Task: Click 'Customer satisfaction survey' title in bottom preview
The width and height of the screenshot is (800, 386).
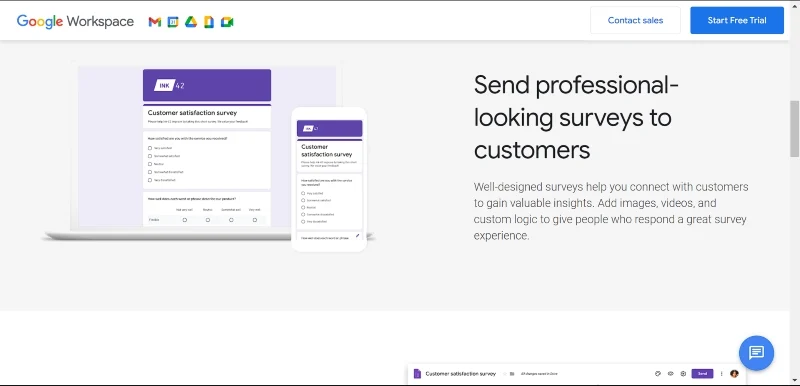Action: [x=461, y=374]
